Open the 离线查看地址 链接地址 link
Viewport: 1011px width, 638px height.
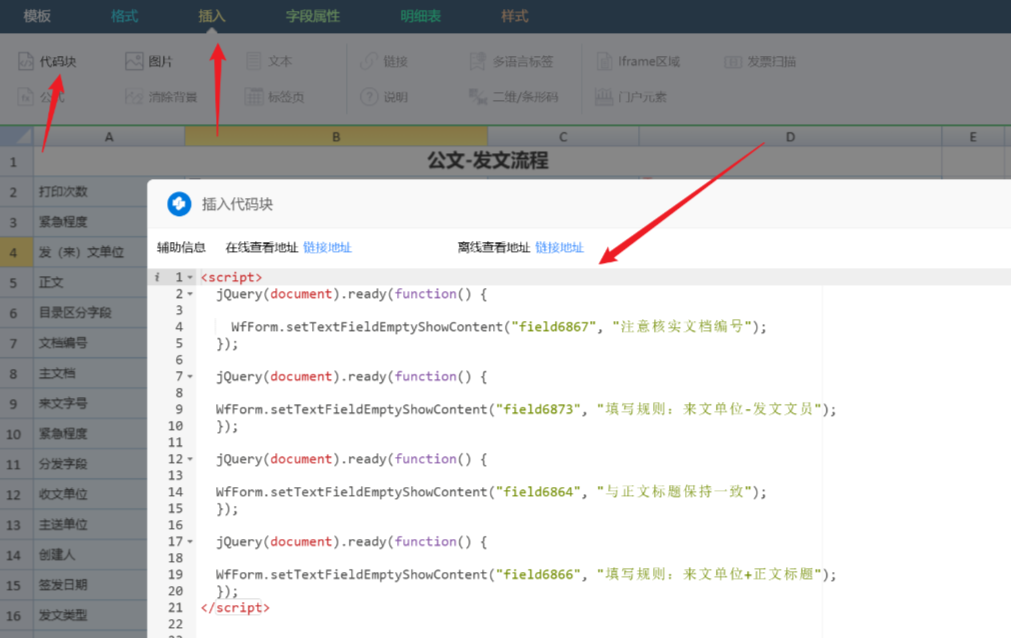(560, 247)
